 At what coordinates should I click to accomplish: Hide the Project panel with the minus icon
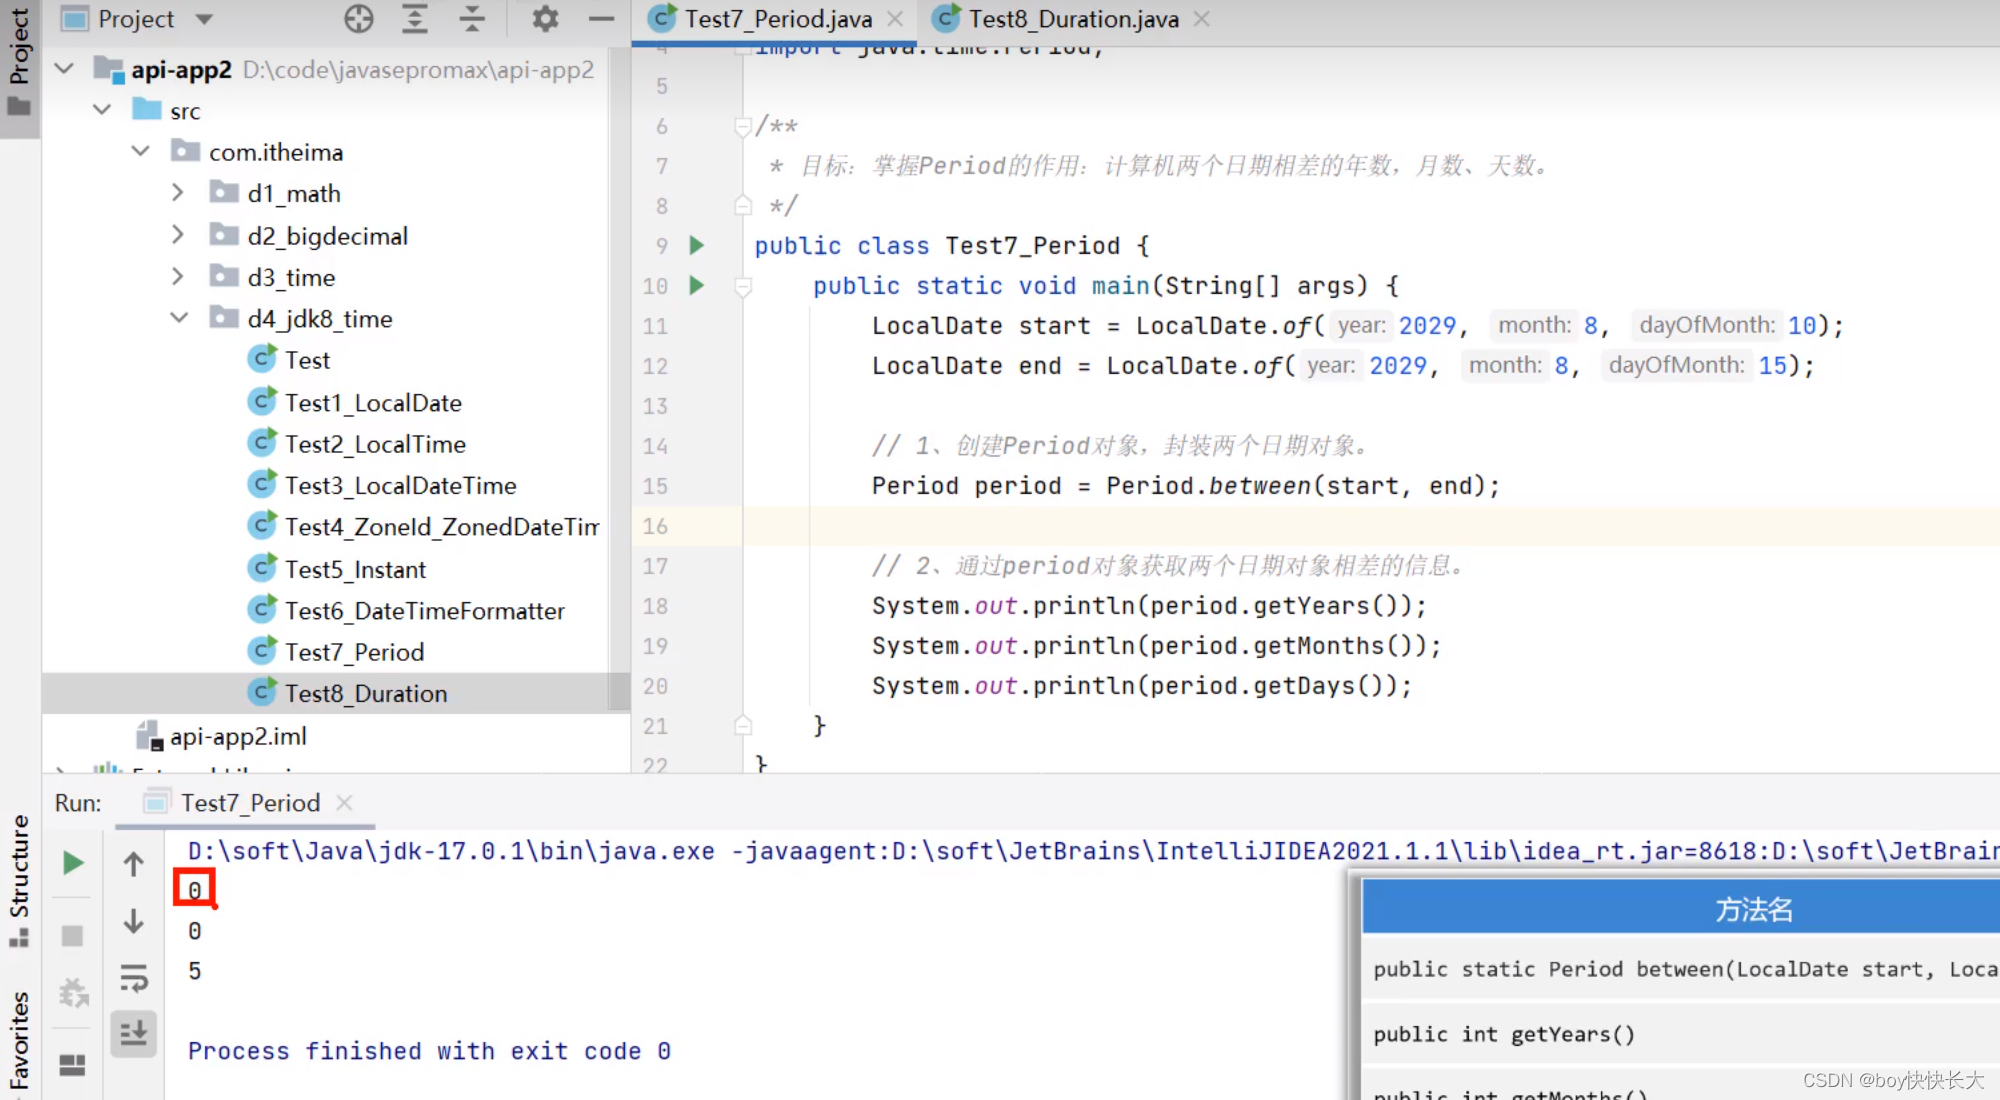point(601,18)
